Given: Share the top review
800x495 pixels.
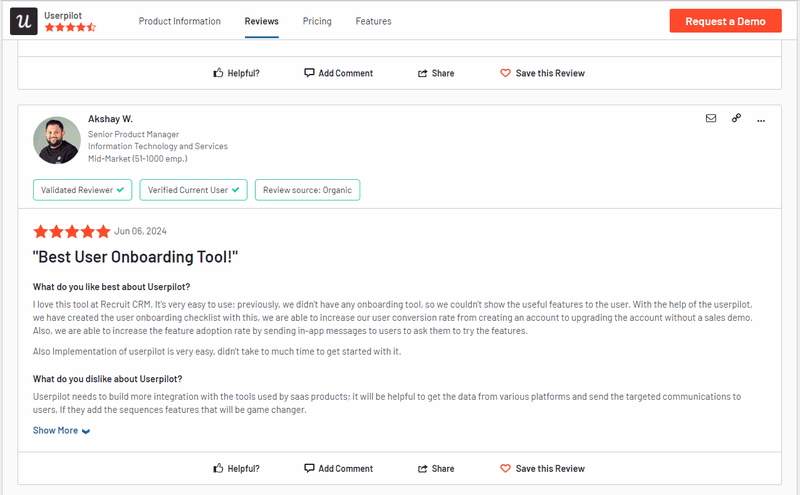Looking at the screenshot, I should (x=436, y=73).
